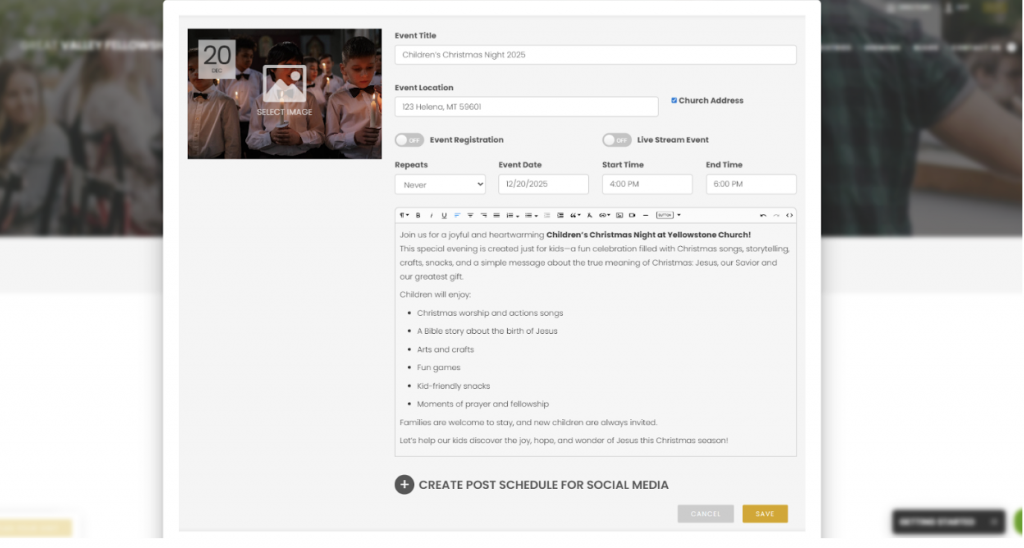The width and height of the screenshot is (1024, 548).
Task: Toggle bold formatting in editor toolbar
Action: [x=418, y=215]
